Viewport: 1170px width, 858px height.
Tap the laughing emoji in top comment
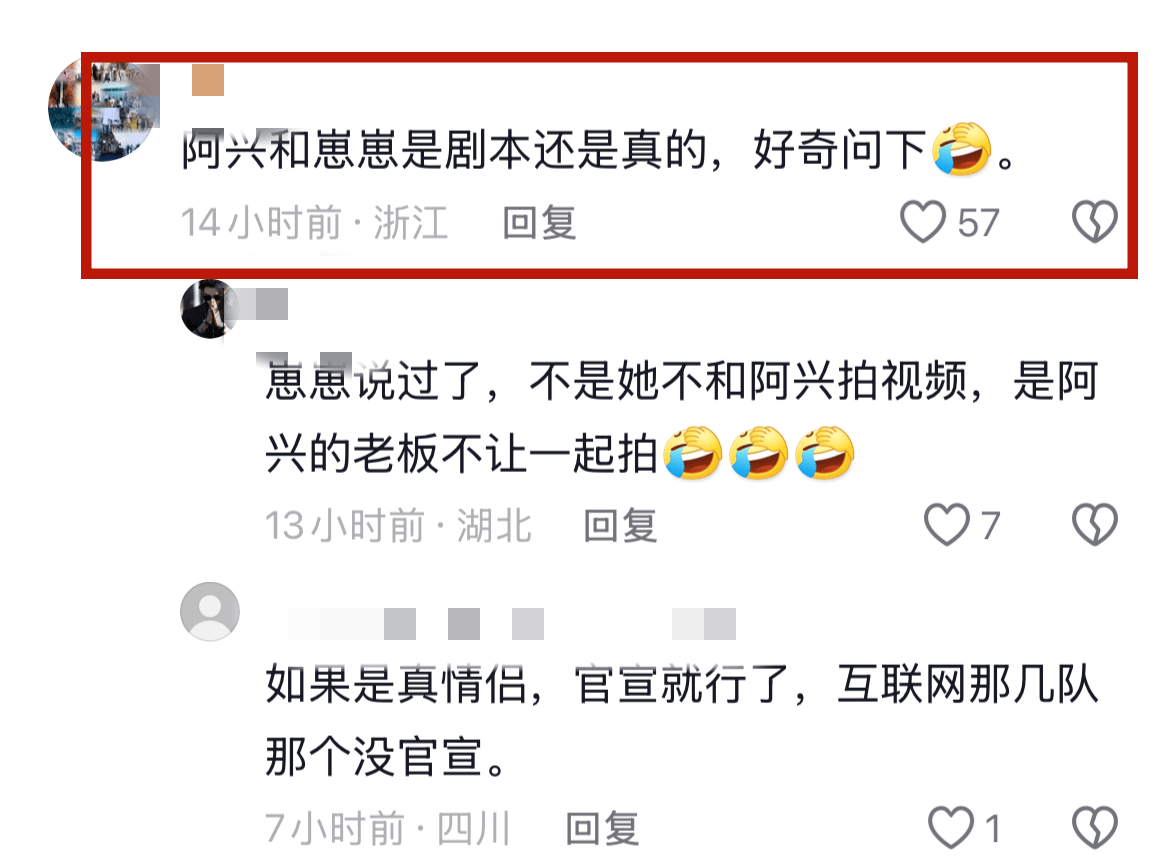click(962, 149)
